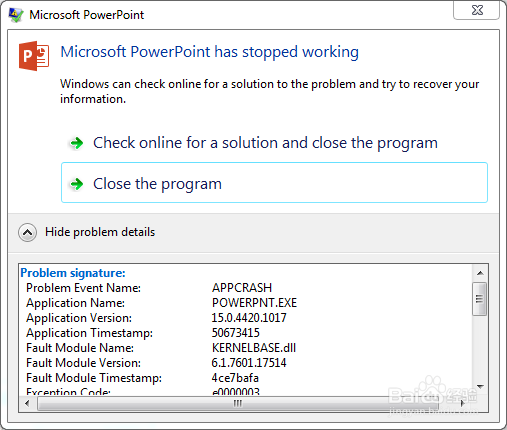The height and width of the screenshot is (430, 507).
Task: Click the green arrow beside Check online
Action: (x=77, y=143)
